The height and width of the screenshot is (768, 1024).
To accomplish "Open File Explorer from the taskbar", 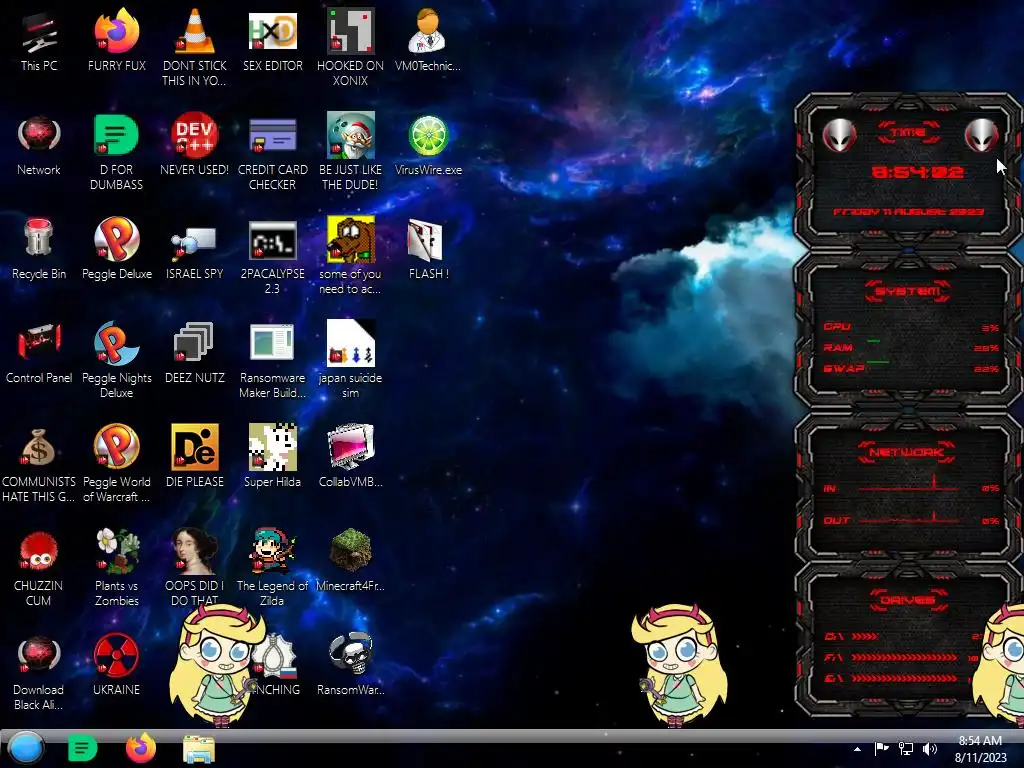I will [x=199, y=749].
